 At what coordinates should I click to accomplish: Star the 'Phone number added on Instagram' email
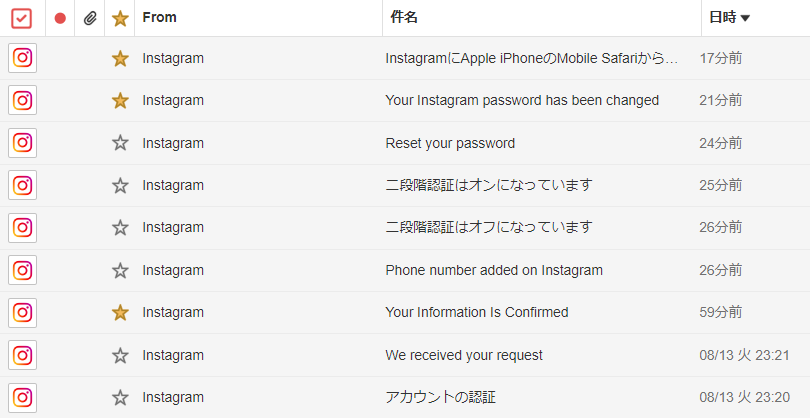point(121,270)
